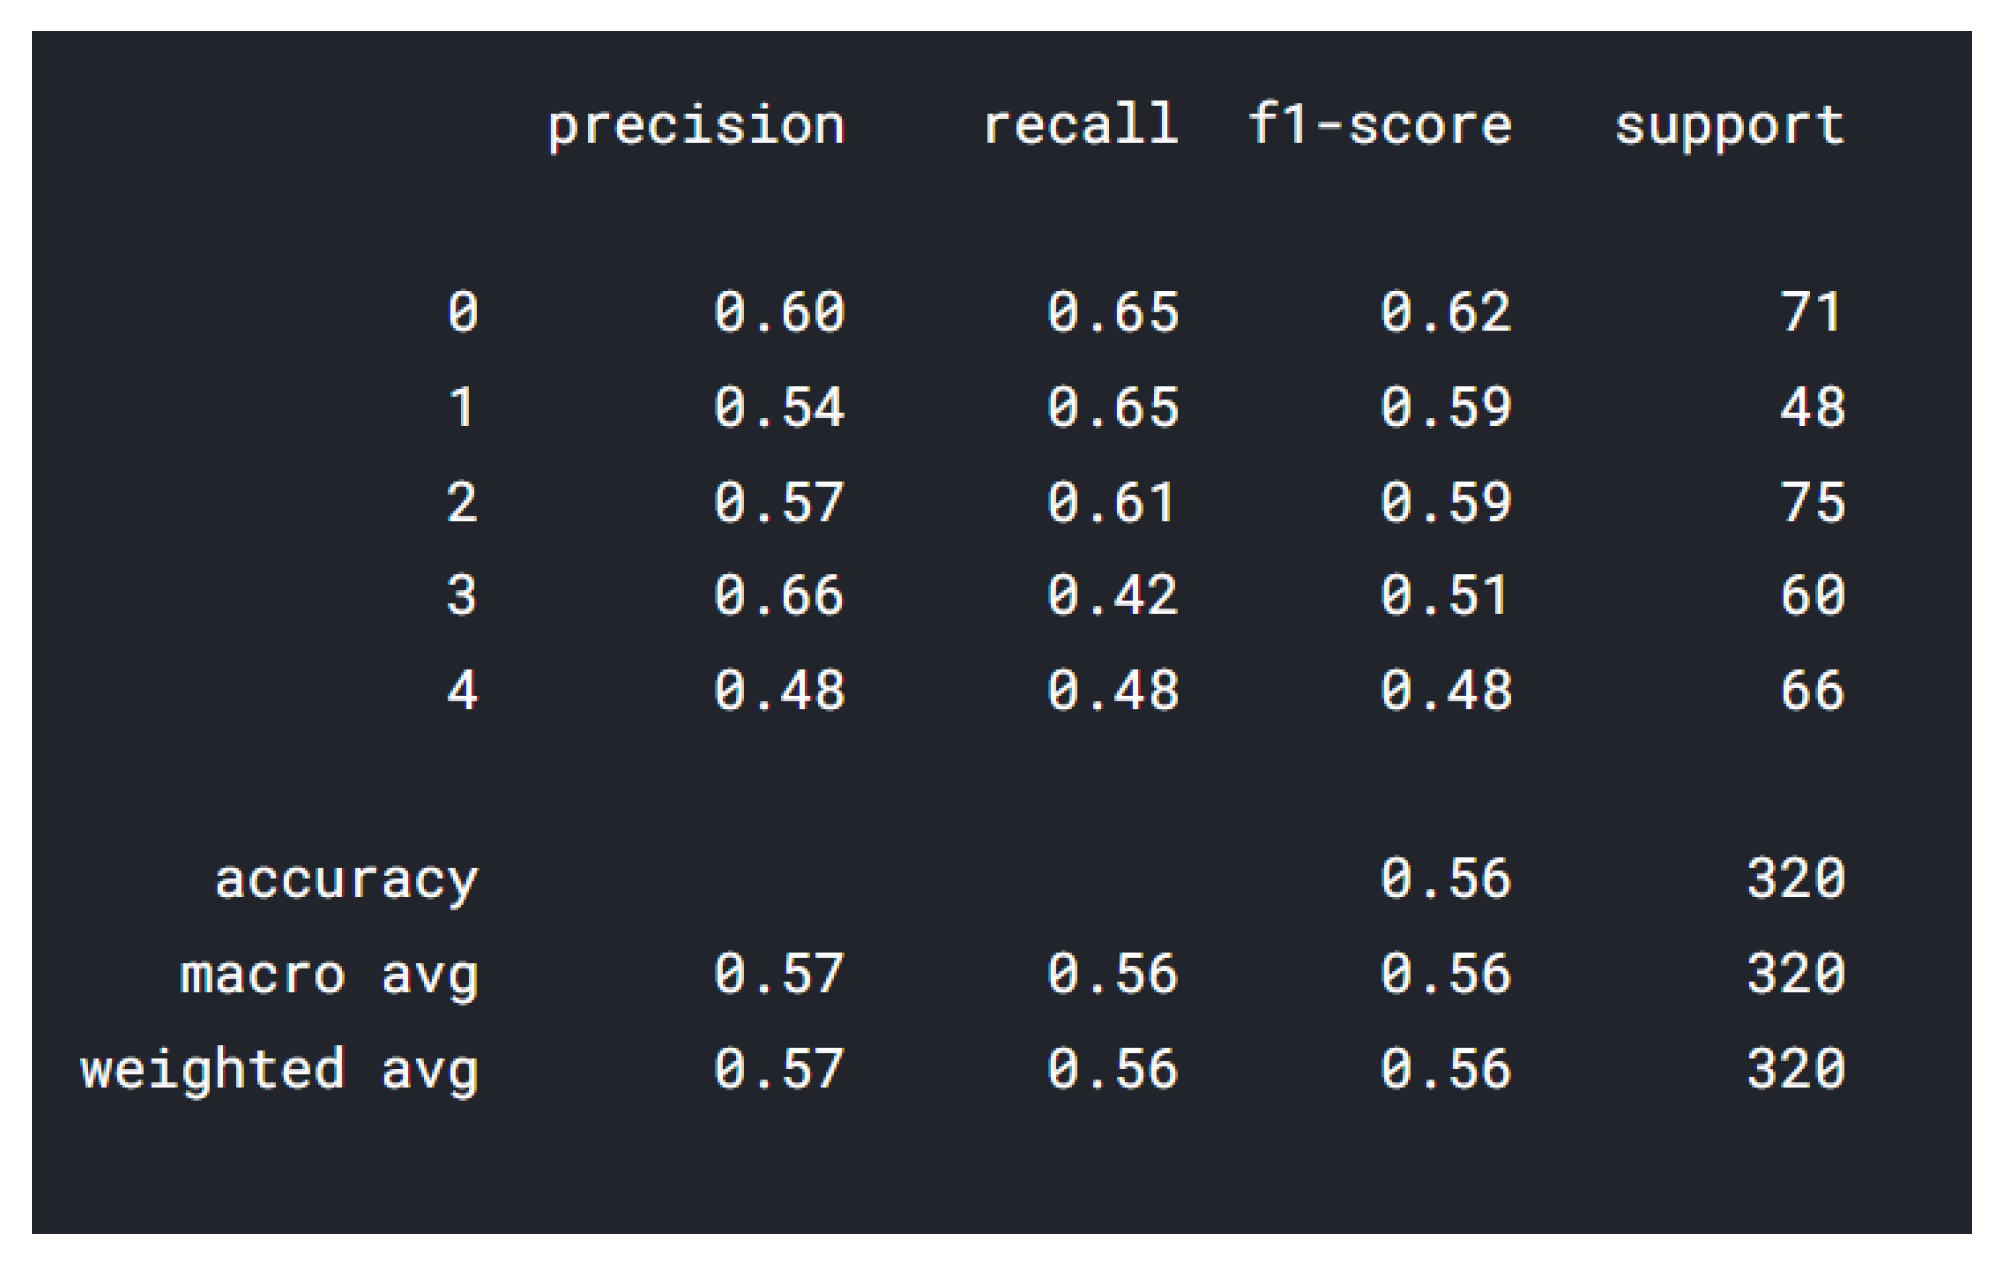Select the class 0 row label
2004x1266 pixels.
click(462, 312)
